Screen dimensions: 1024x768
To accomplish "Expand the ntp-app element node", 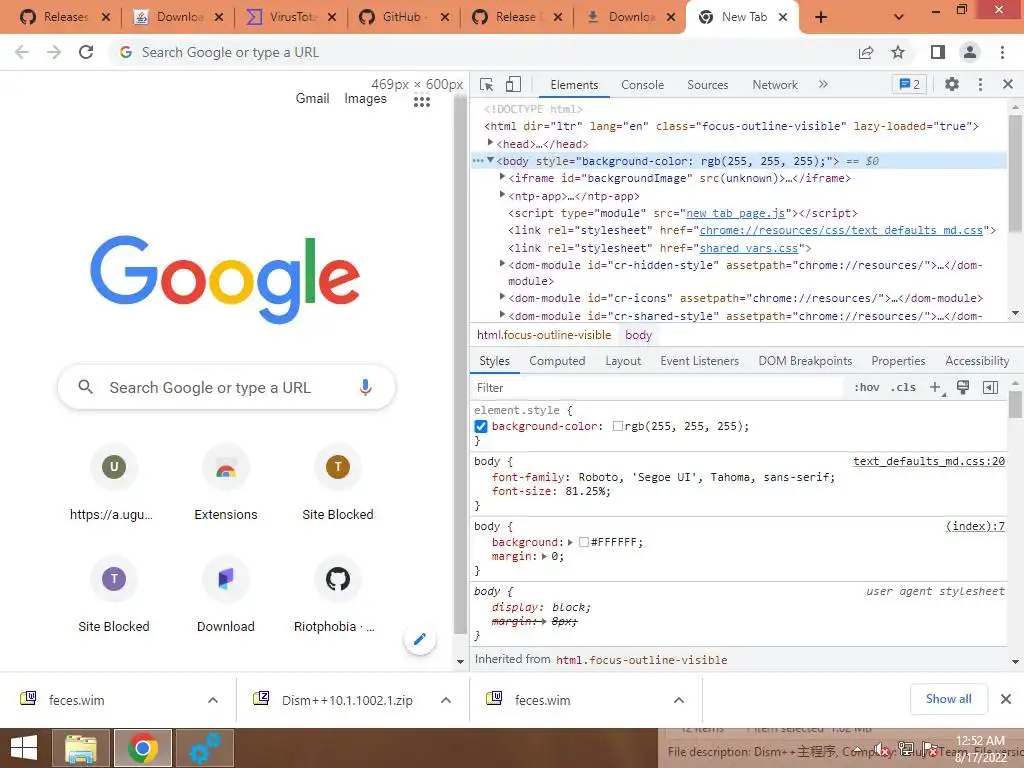I will (502, 195).
